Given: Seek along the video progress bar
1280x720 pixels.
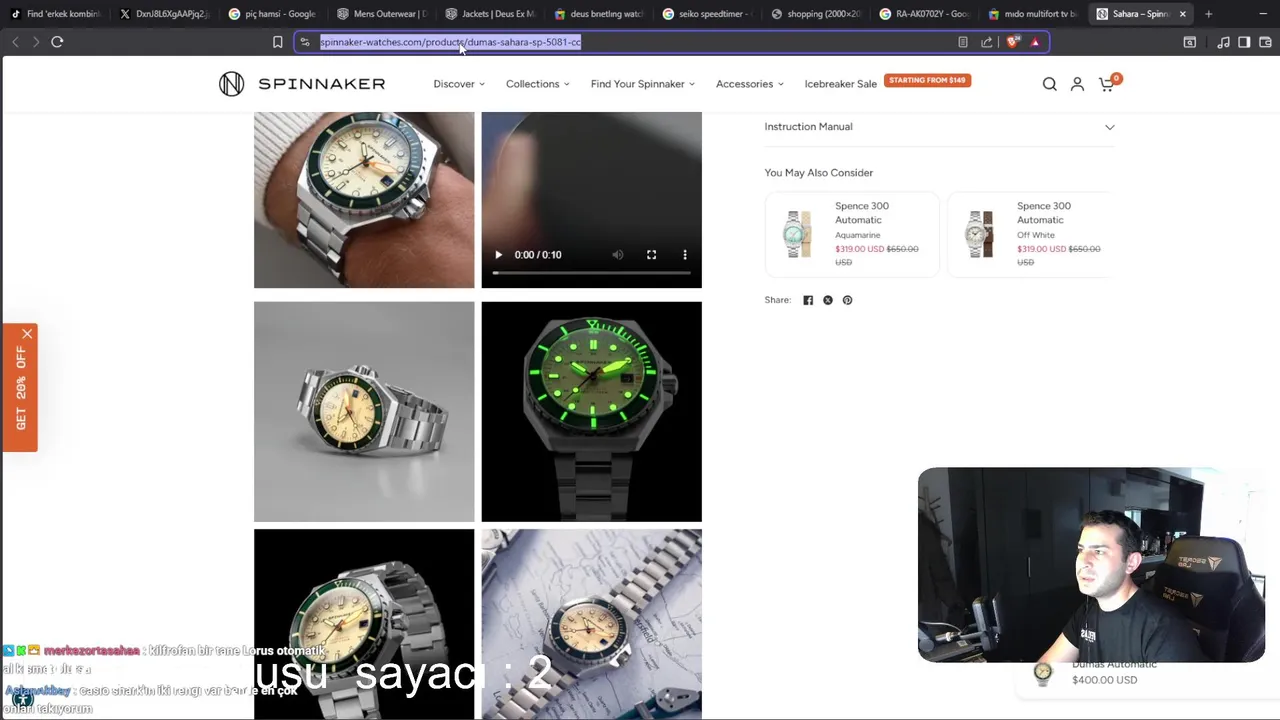Looking at the screenshot, I should 591,272.
